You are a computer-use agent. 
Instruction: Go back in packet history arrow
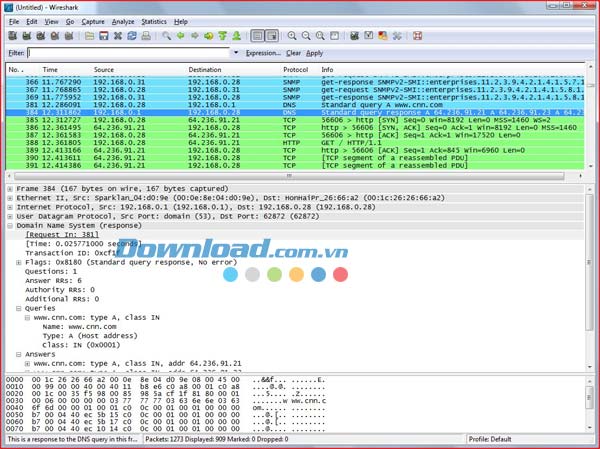181,36
